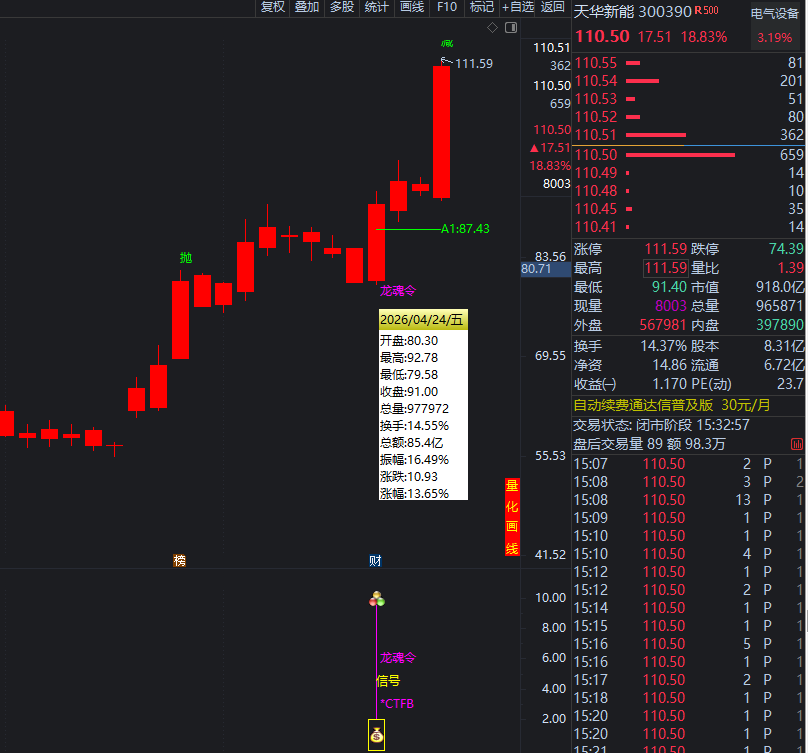Click the A1:87.43 green level line label

[465, 229]
